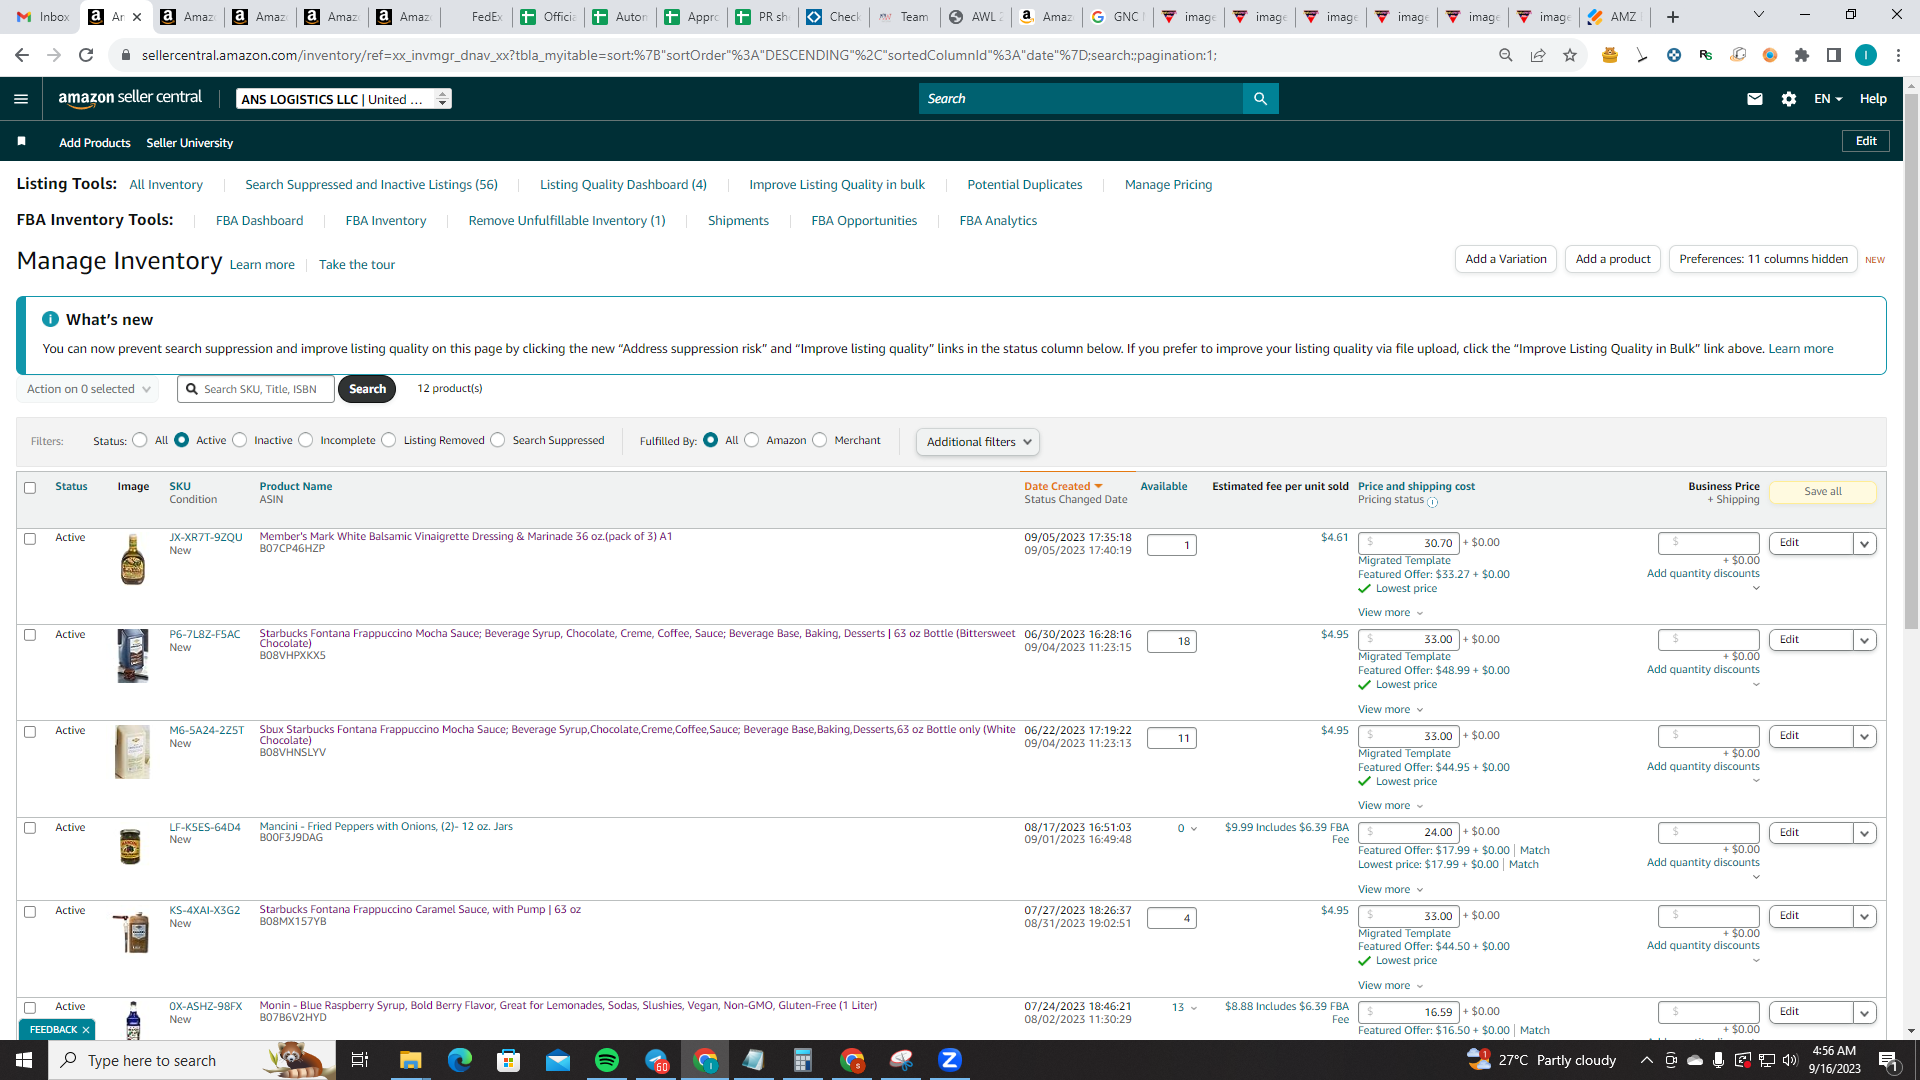Open the Listing Quality Dashboard (4)
The image size is (1920, 1080).
point(623,185)
